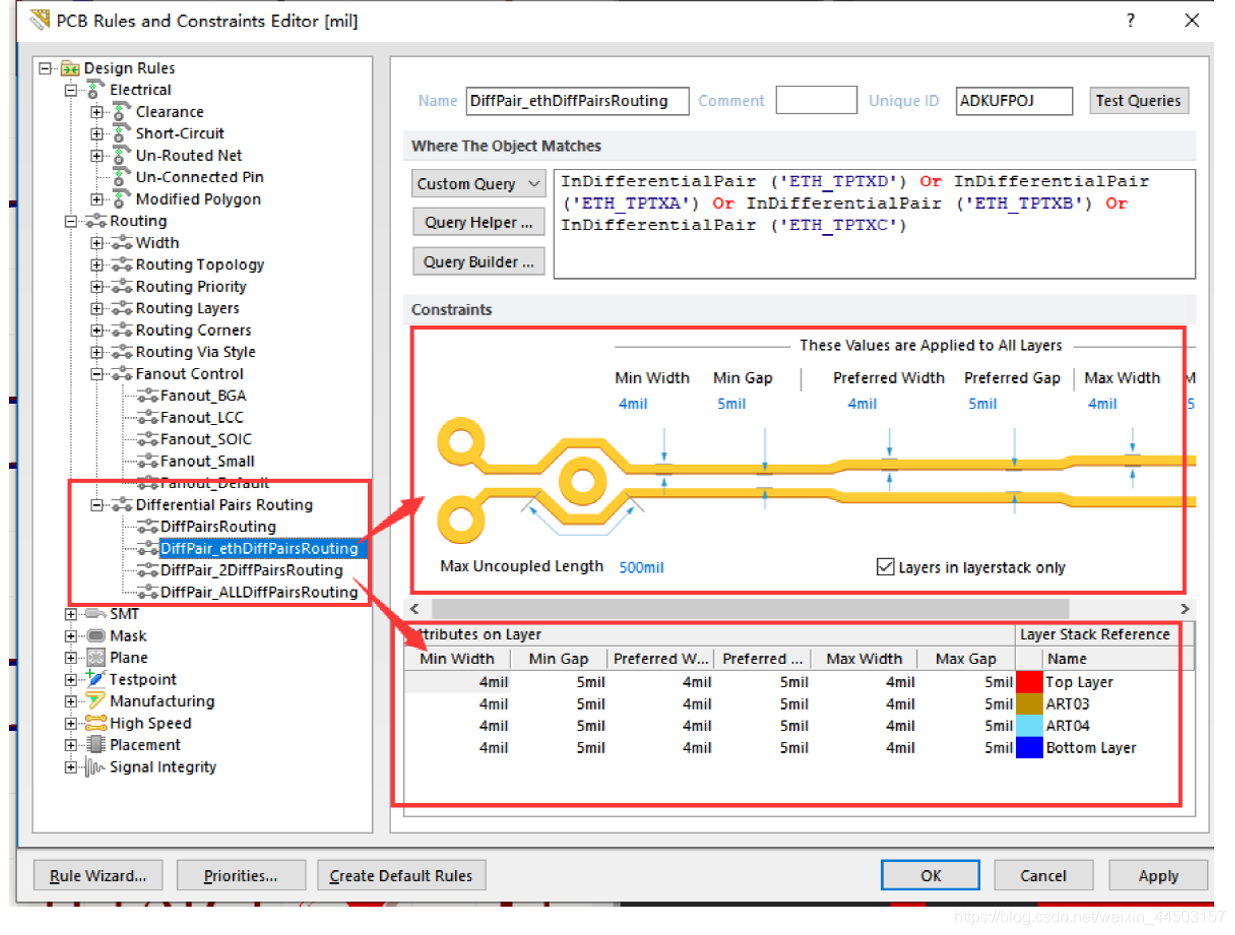Click the High Speed category icon
Image resolution: width=1235 pixels, height=935 pixels.
click(96, 723)
